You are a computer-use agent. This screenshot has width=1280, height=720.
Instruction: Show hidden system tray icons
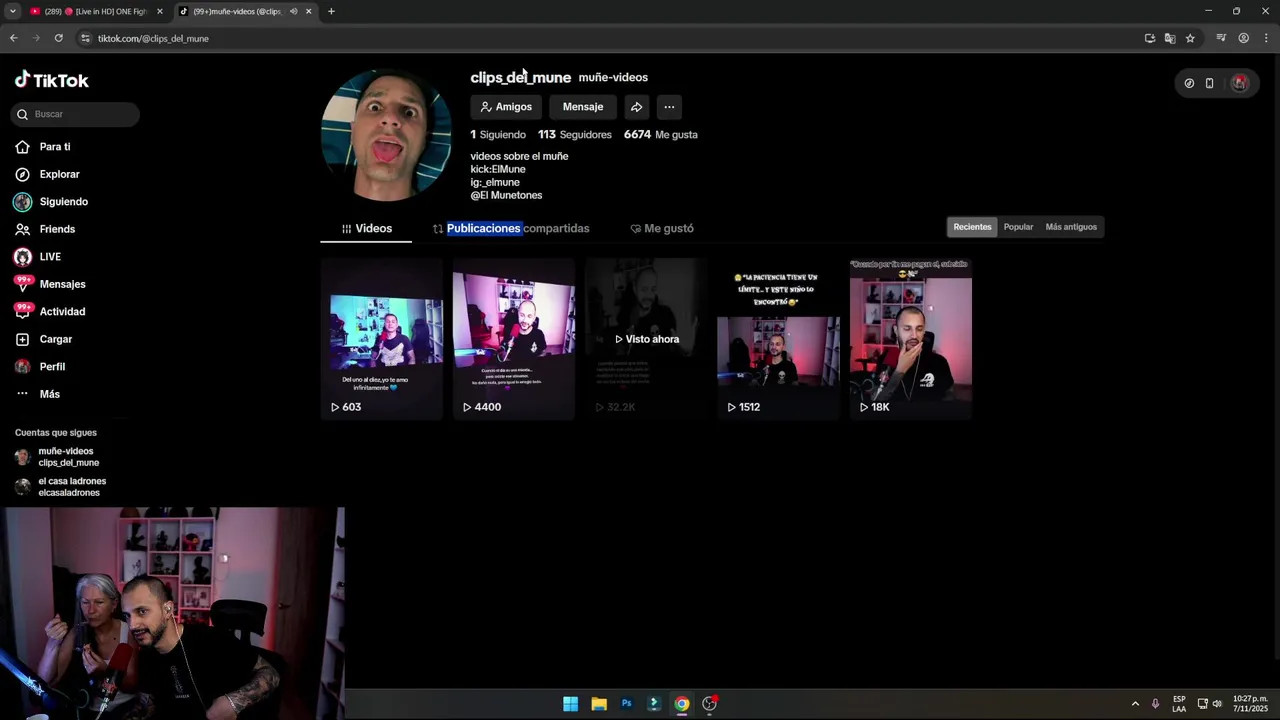click(1135, 704)
